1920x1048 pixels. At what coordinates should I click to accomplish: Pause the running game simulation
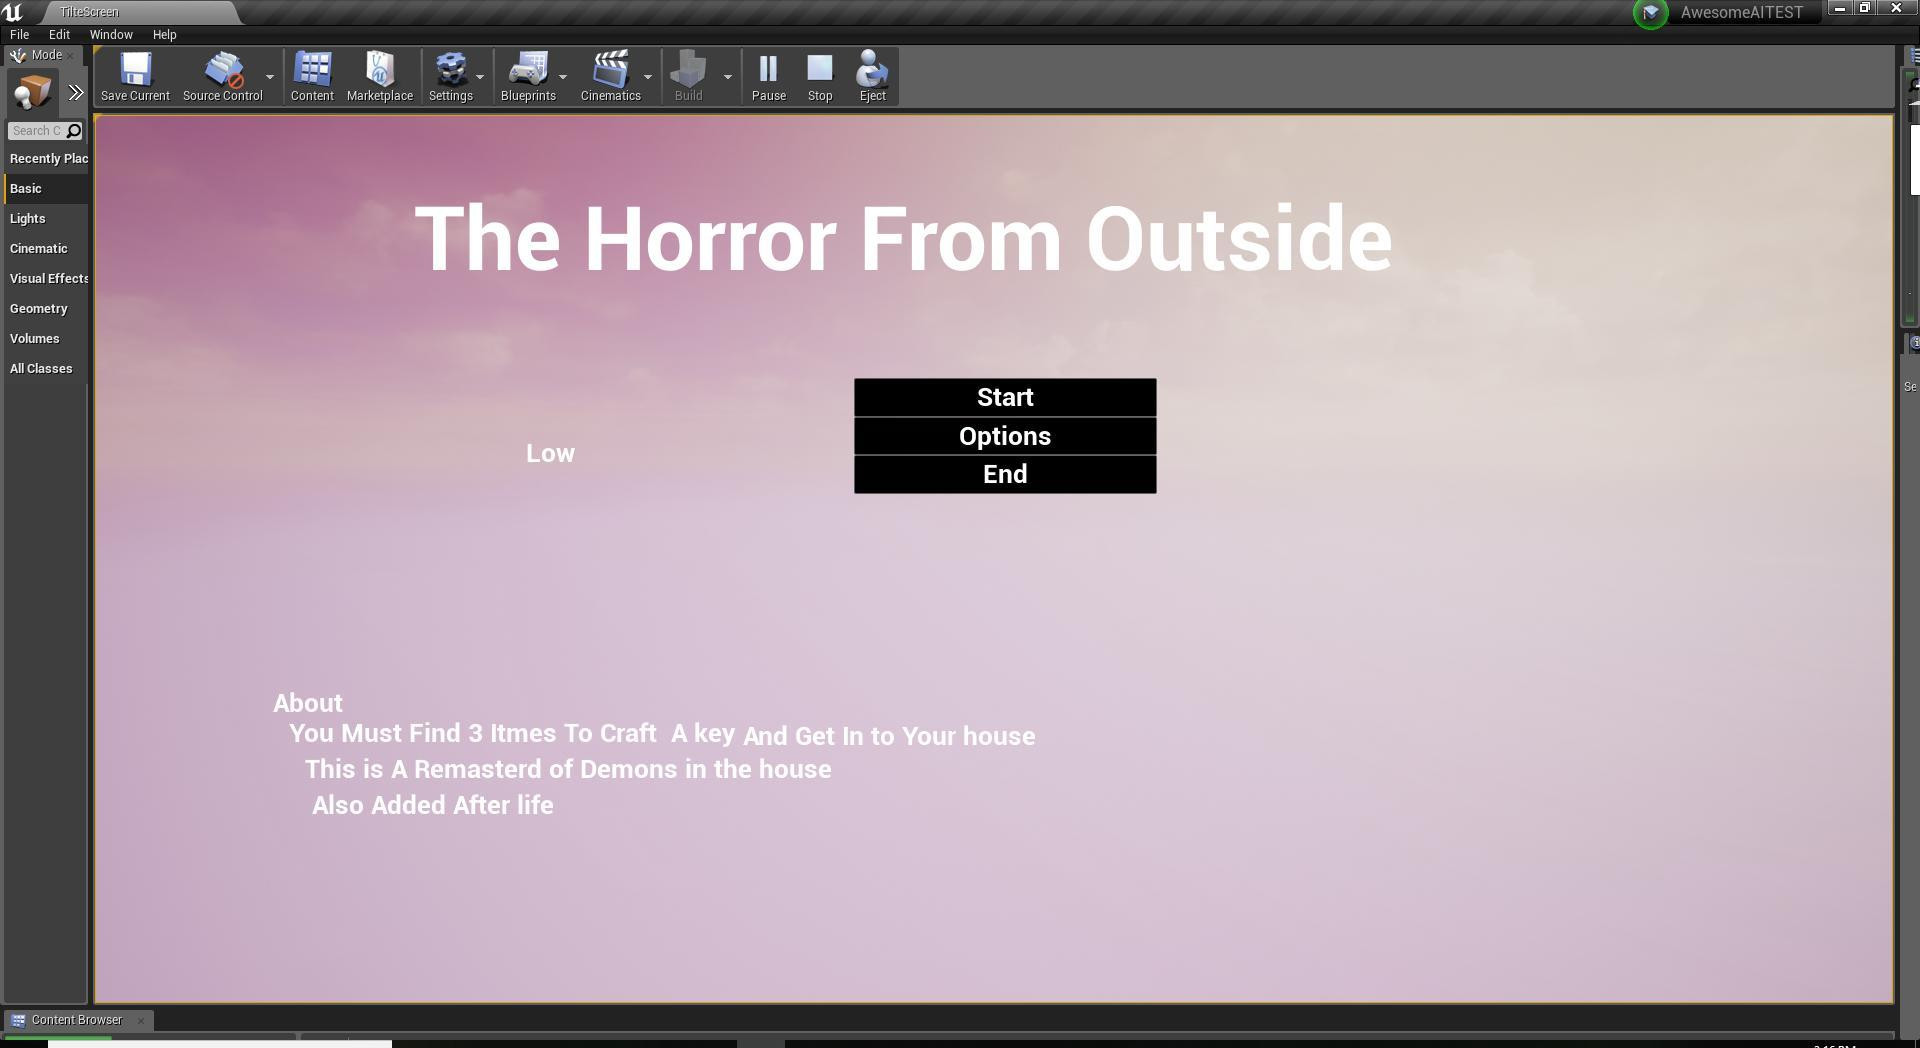click(x=769, y=77)
